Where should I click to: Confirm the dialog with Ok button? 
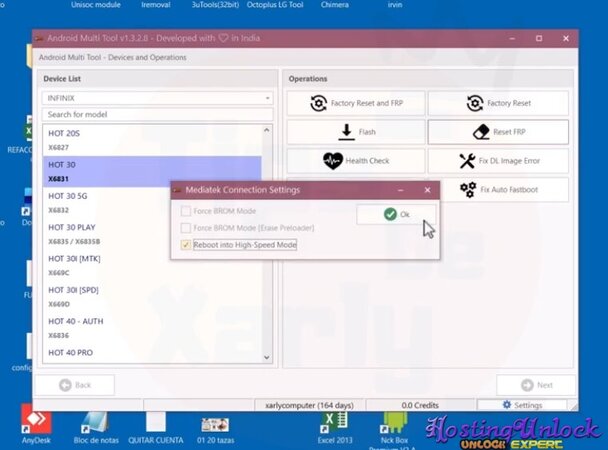click(396, 214)
